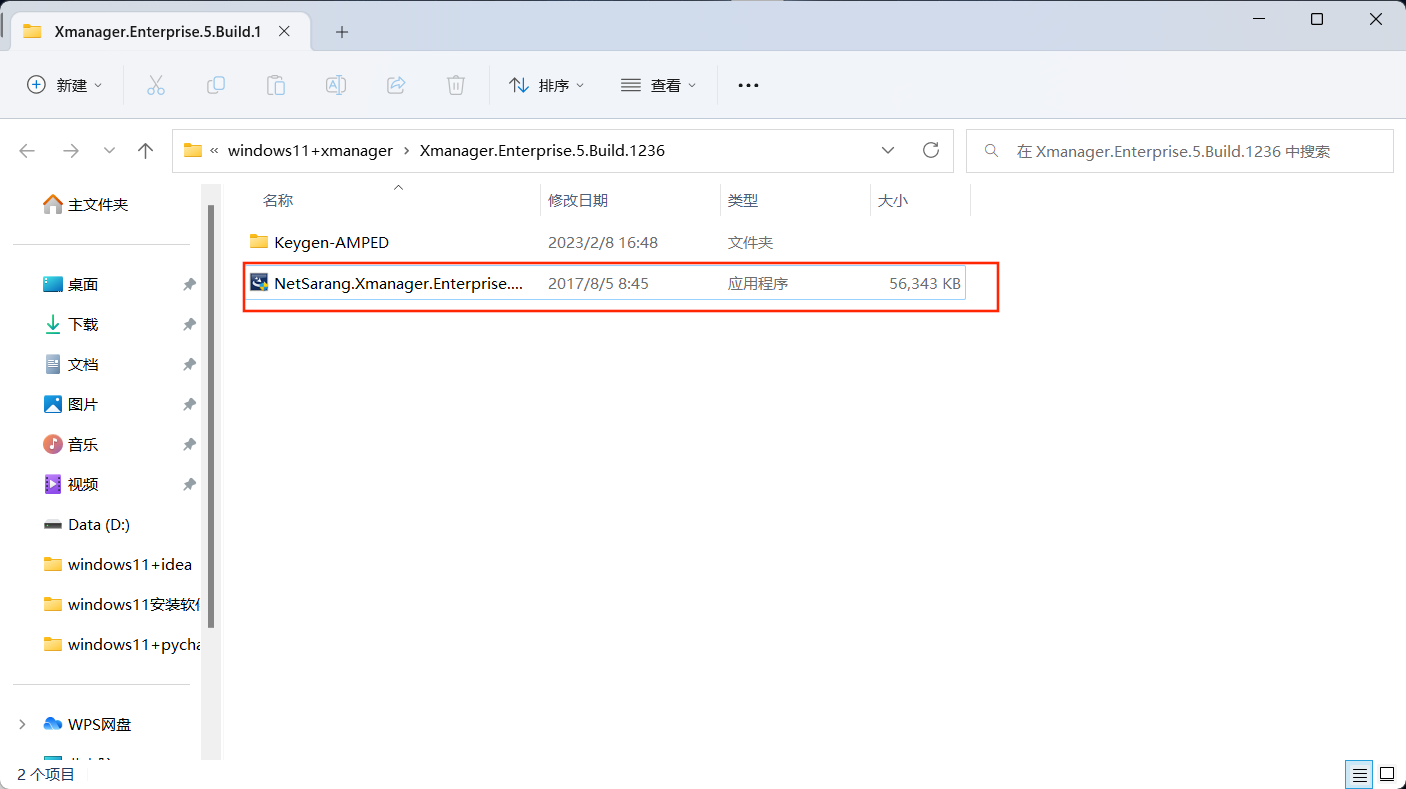
Task: Expand the WPS网盘 tree node
Action: click(x=24, y=724)
